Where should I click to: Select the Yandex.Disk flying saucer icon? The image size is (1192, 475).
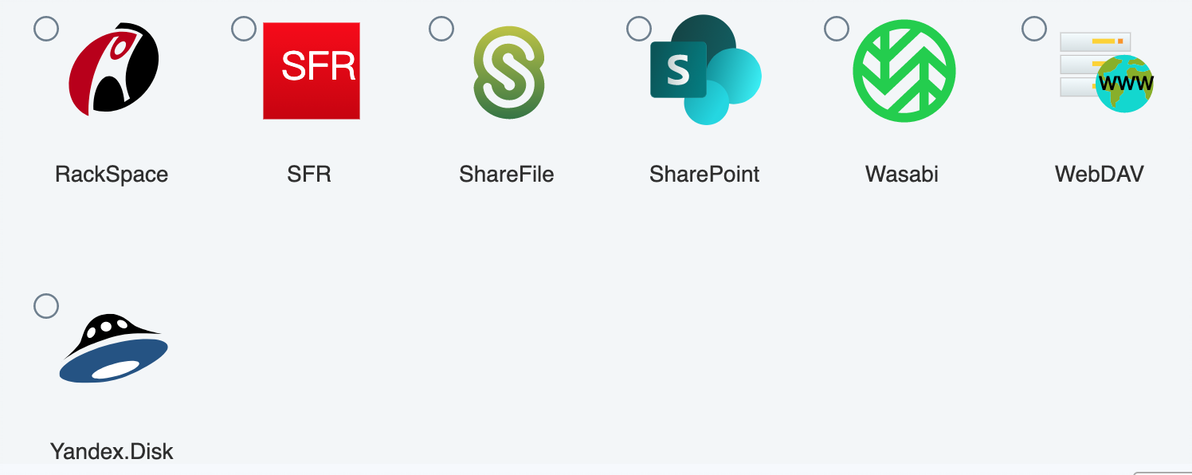tap(114, 347)
